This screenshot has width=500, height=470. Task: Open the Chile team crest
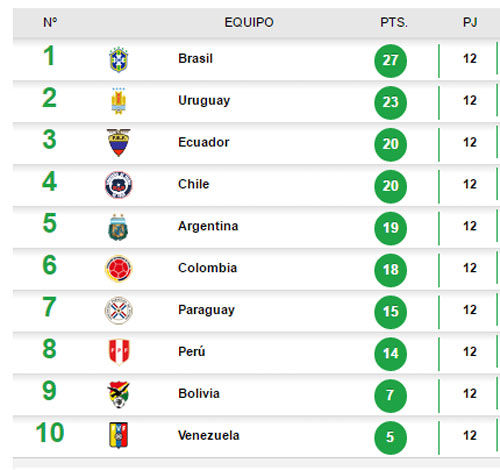coord(118,185)
